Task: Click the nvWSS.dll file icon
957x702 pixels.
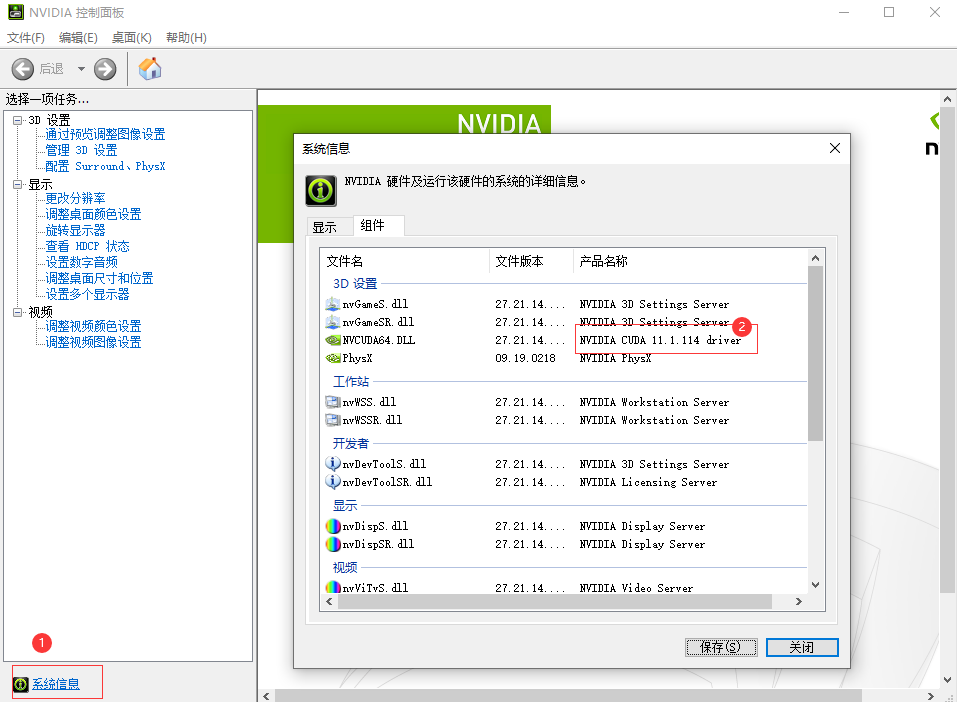Action: click(x=333, y=402)
